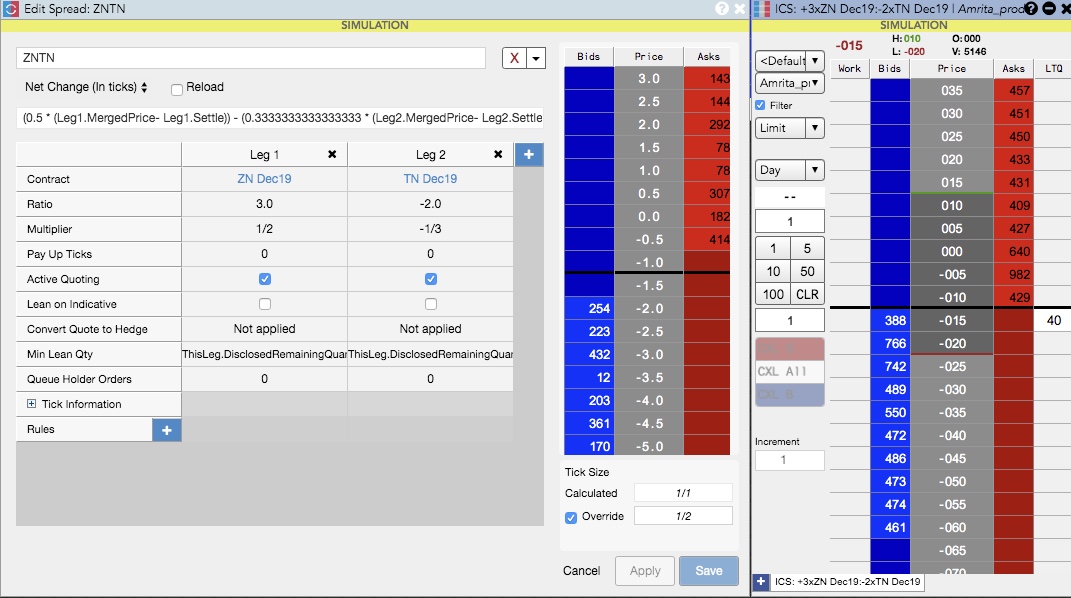This screenshot has height=598, width=1071.
Task: Click the ZNTN spread name field
Action: coord(250,58)
